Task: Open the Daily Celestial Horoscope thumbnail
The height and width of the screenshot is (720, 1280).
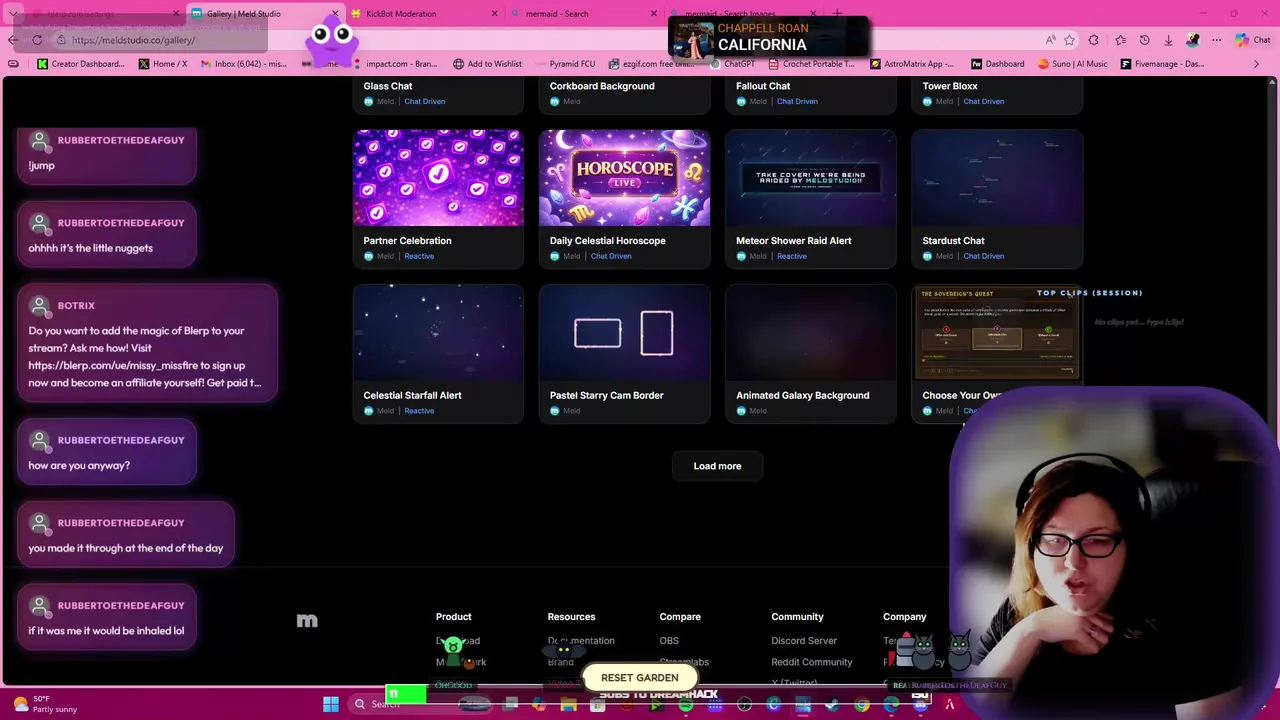Action: pyautogui.click(x=624, y=178)
